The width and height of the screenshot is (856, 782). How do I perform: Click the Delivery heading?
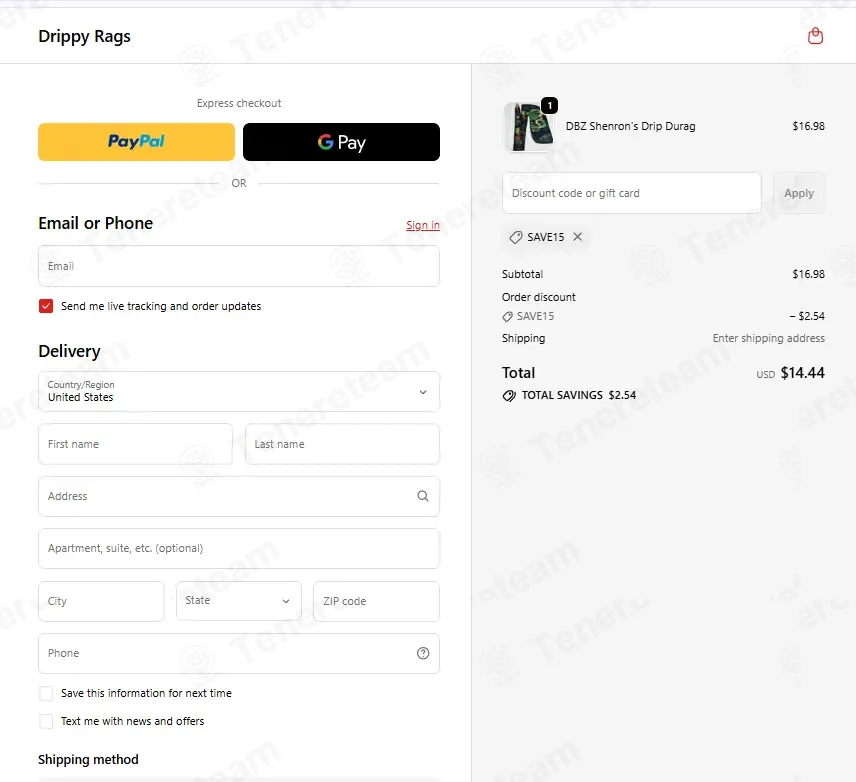pyautogui.click(x=69, y=351)
